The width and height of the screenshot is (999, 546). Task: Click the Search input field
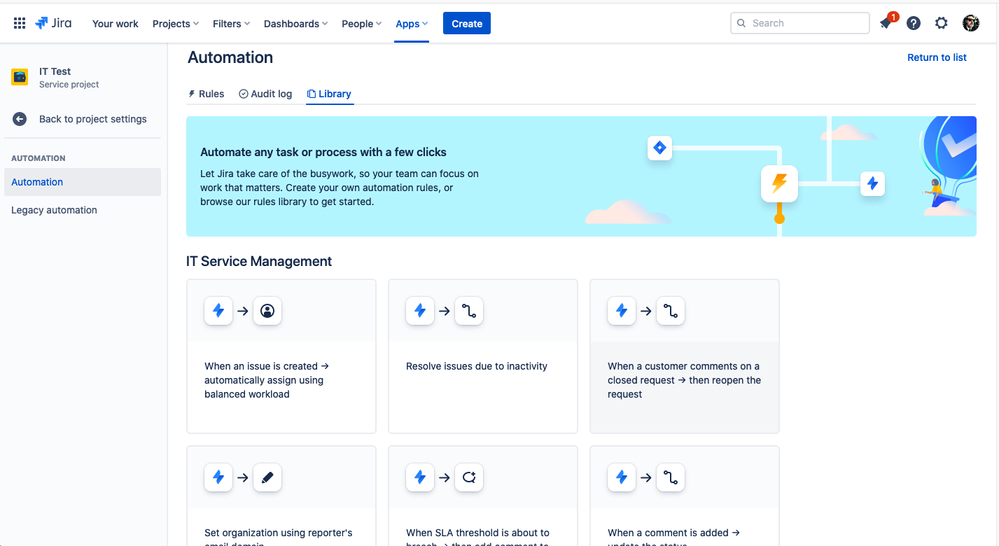(800, 23)
